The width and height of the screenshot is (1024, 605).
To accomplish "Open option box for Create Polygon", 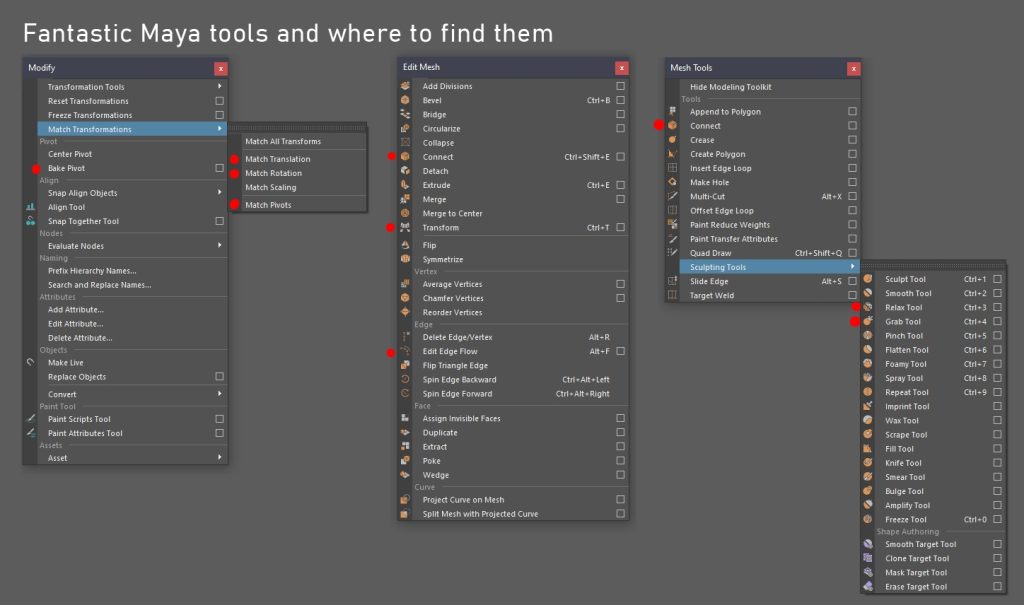I will pos(852,154).
